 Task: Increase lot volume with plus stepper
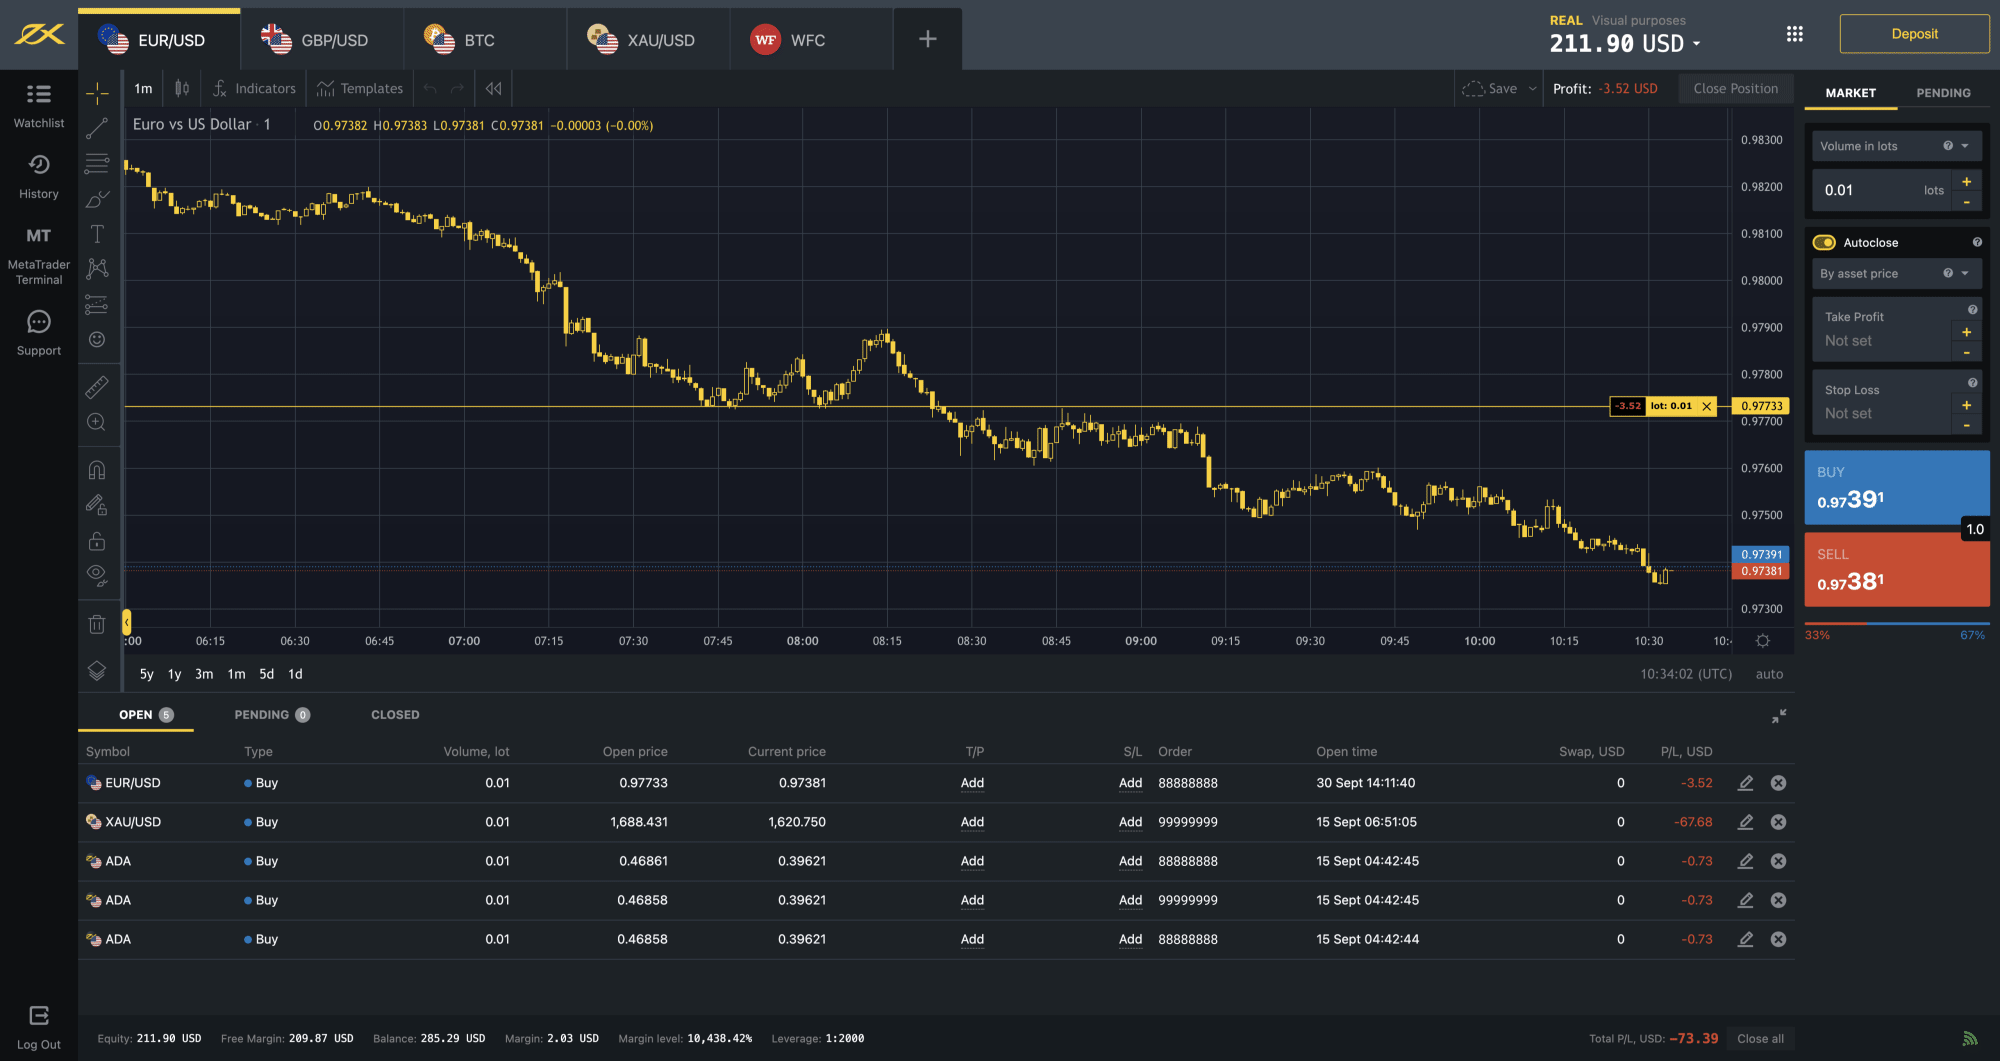[x=1966, y=182]
